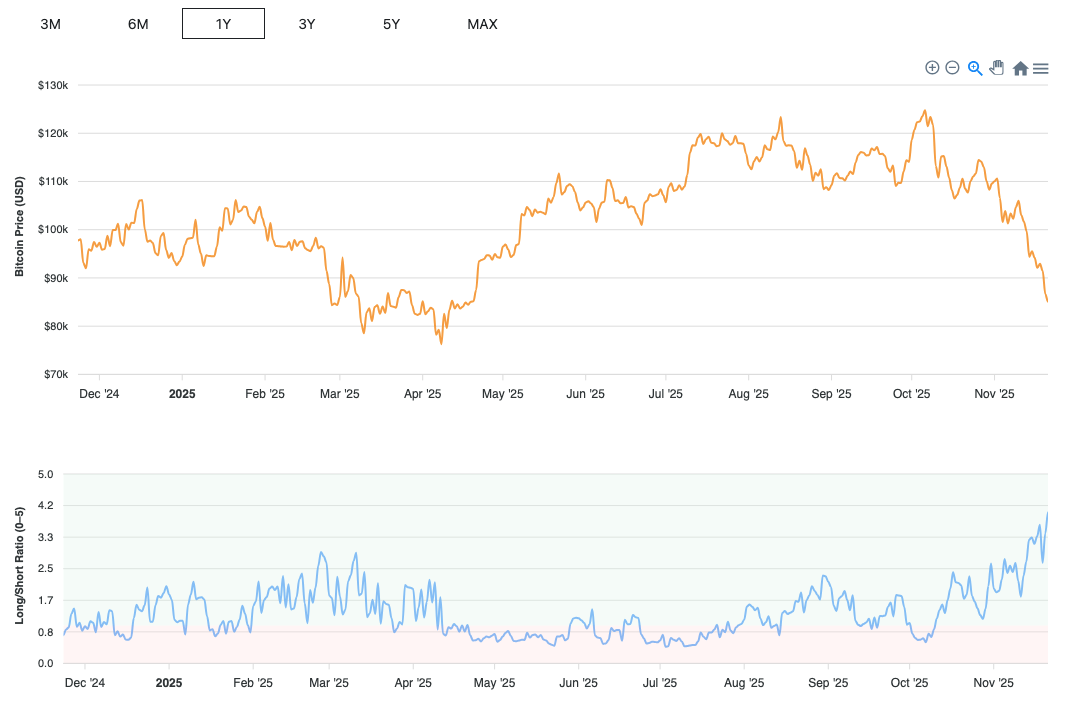Toggle the 1Y time range selection
1067x706 pixels.
222,23
